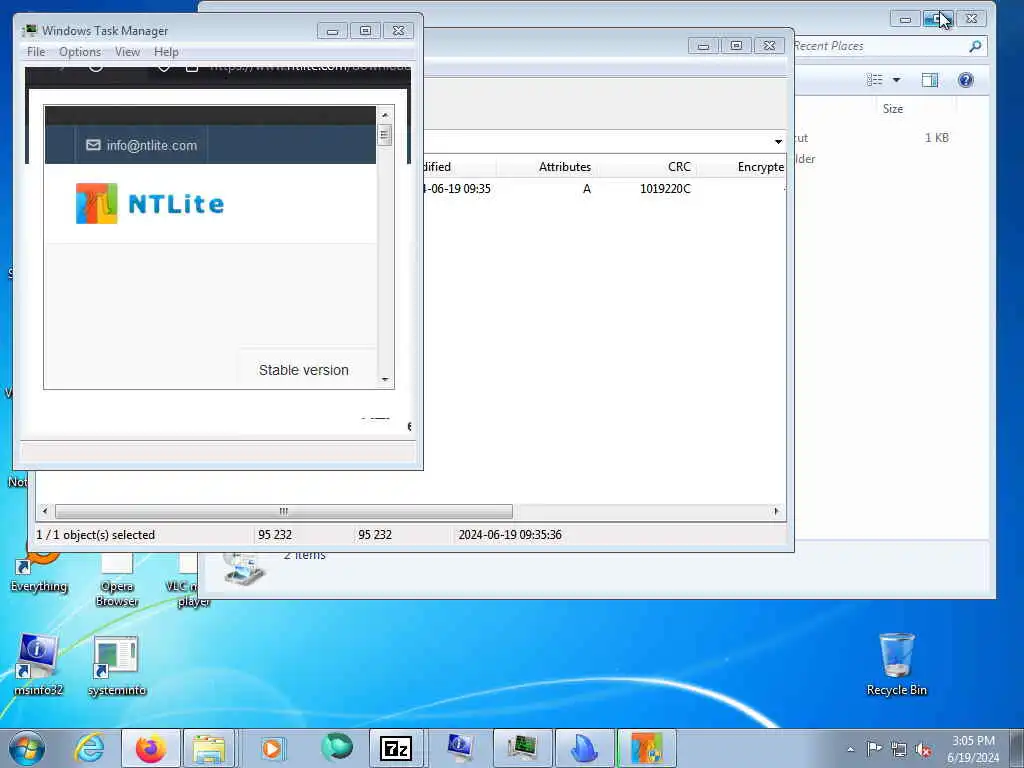Click the blue shark fin taskbar icon

[584, 748]
